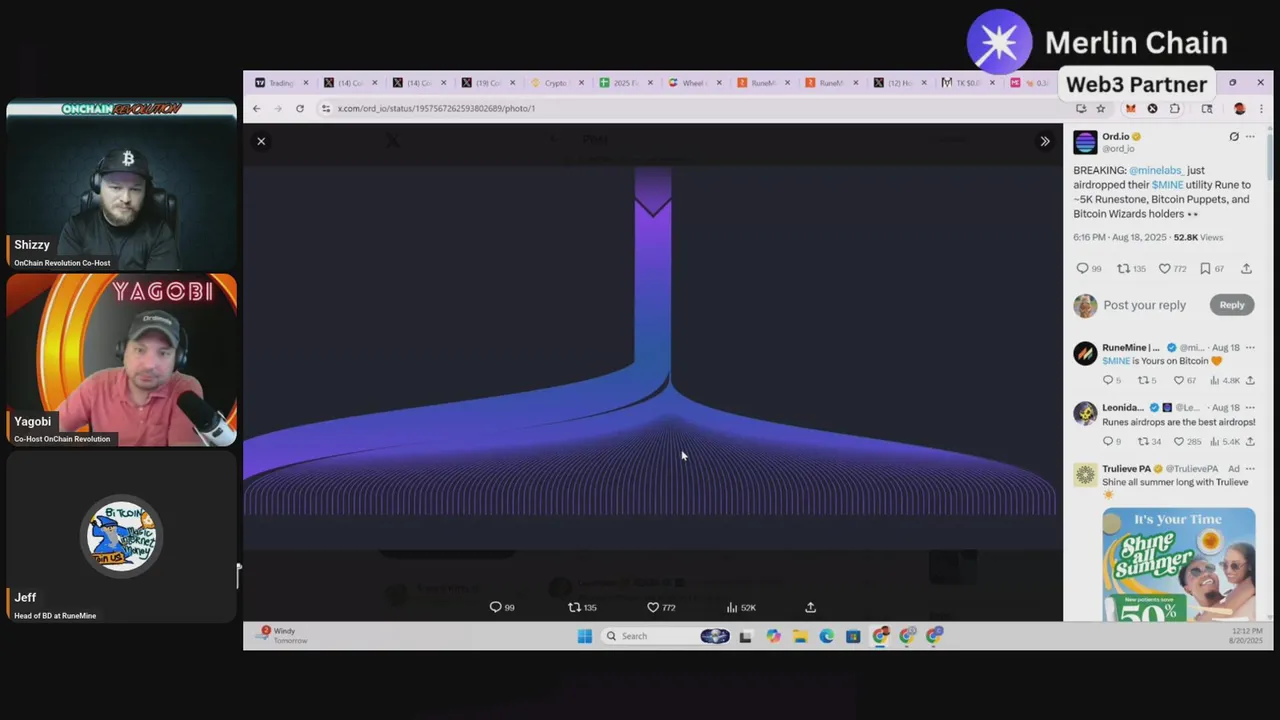
Task: Open the MetaMask fox extension
Action: pyautogui.click(x=1130, y=108)
